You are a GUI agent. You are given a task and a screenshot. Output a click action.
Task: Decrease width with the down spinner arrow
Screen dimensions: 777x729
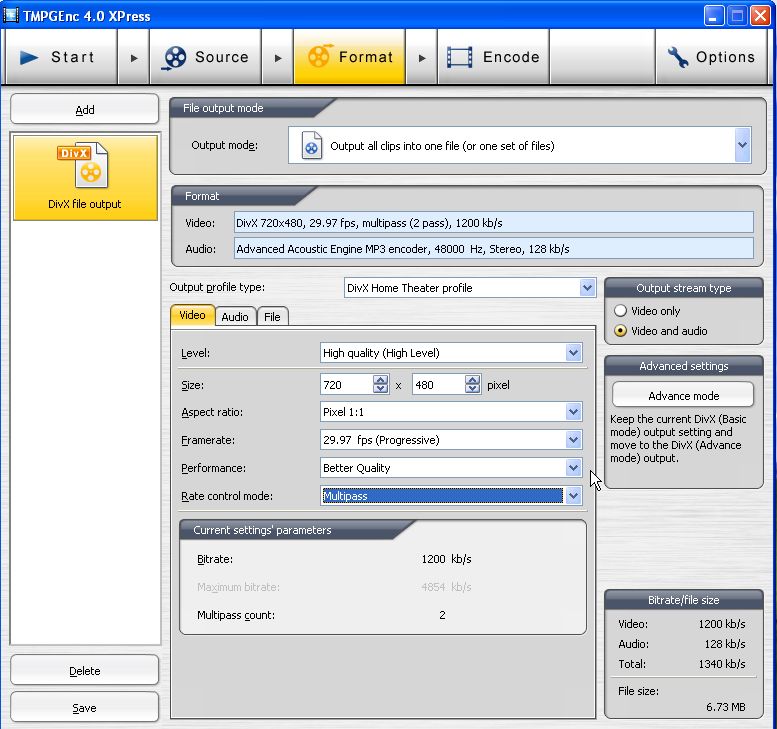pyautogui.click(x=381, y=390)
